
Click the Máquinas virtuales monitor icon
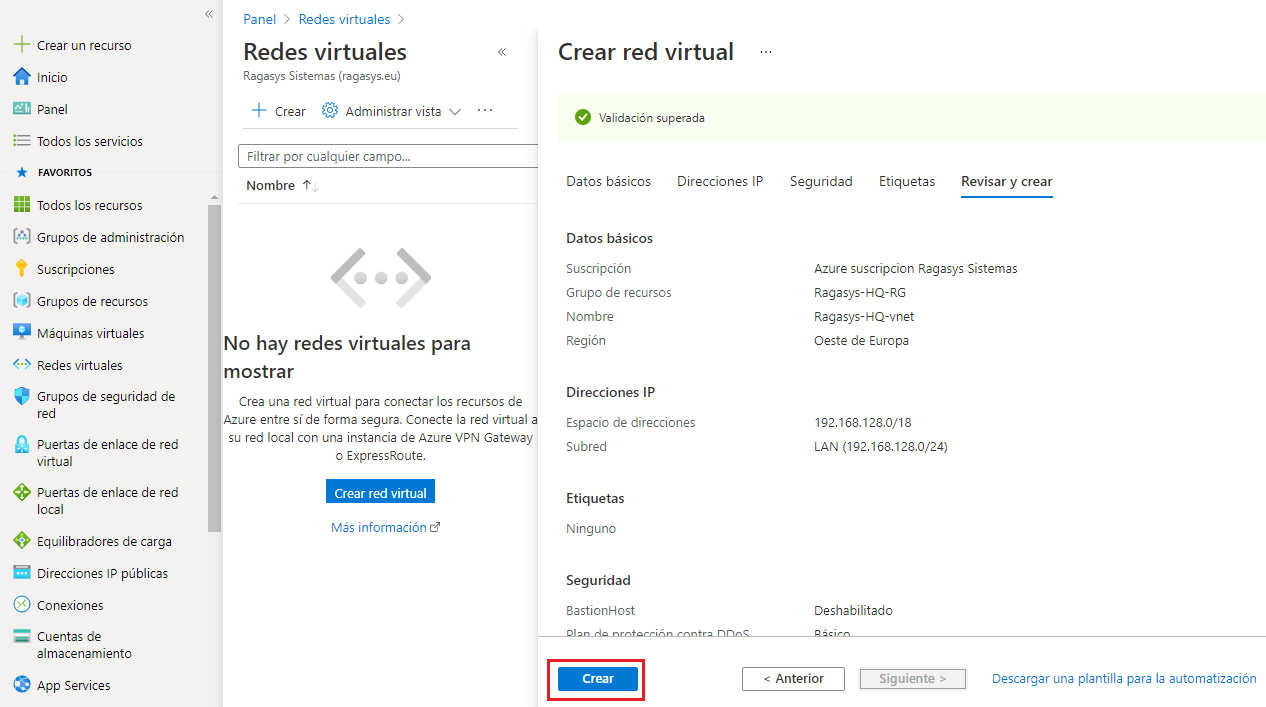[21, 333]
